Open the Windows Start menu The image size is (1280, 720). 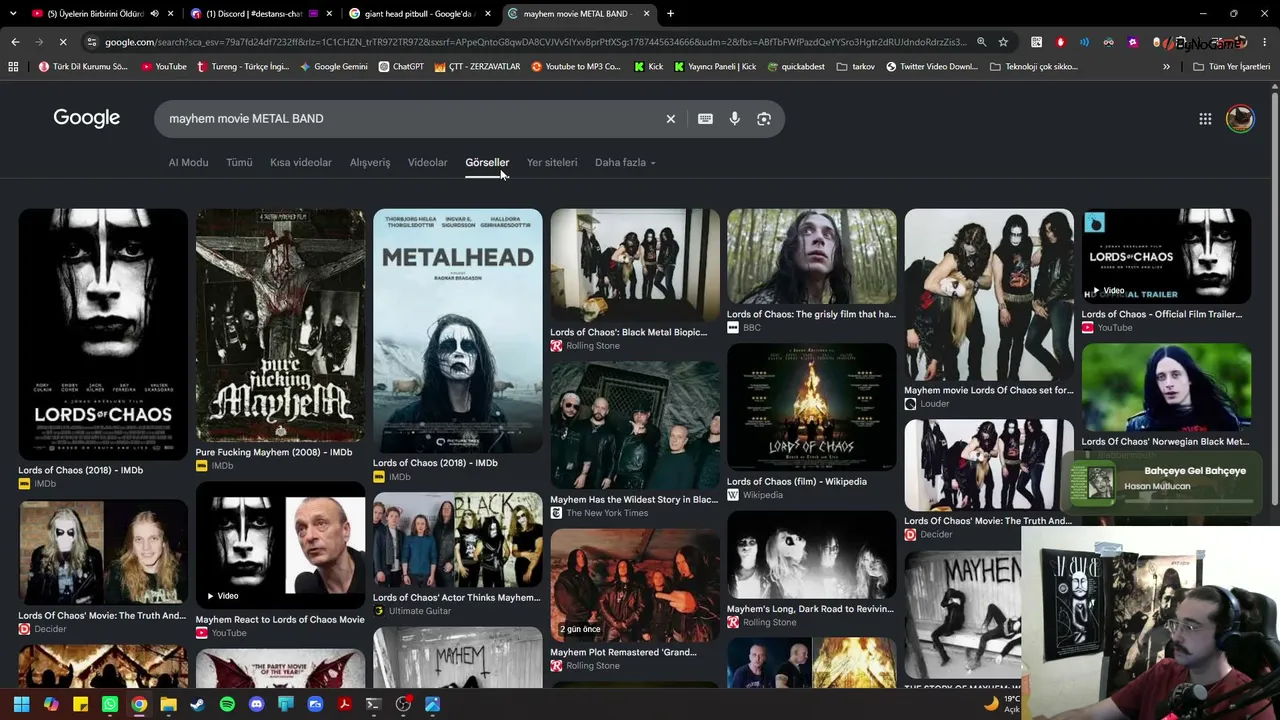21,704
